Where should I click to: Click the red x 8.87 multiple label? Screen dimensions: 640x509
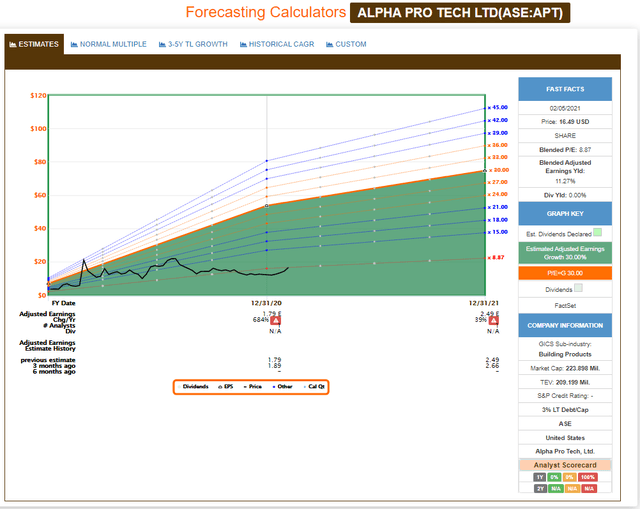coord(496,258)
